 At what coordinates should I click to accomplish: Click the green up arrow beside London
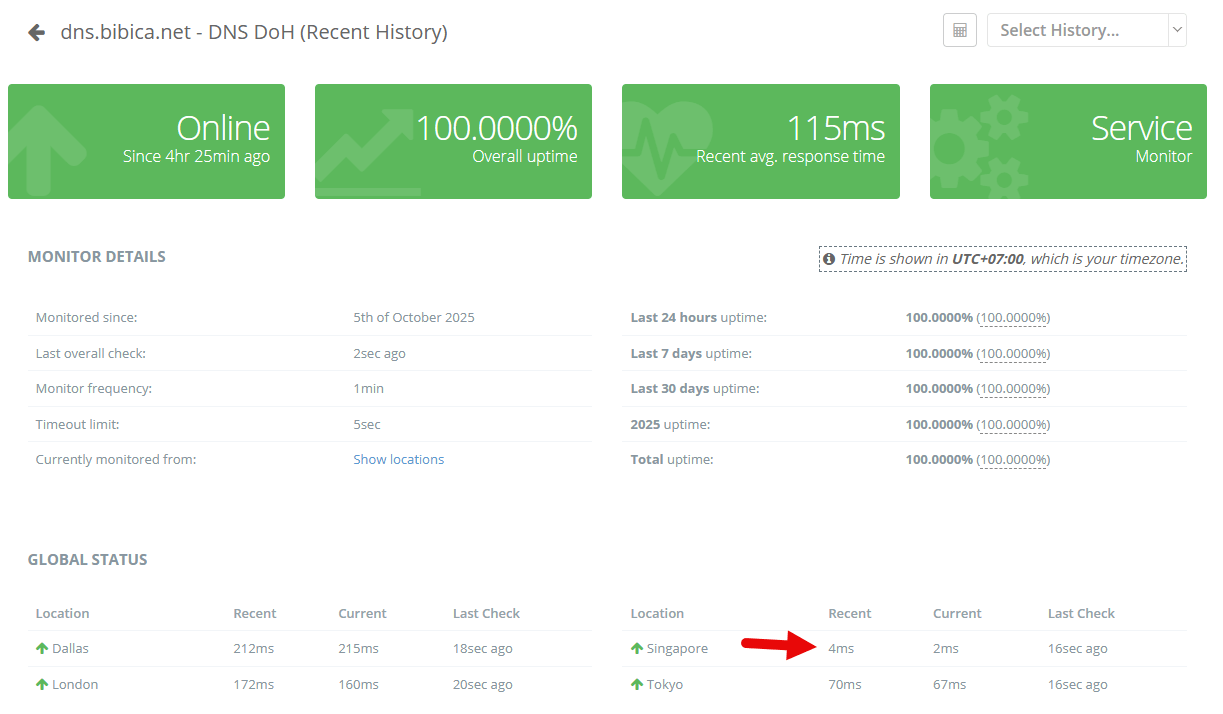coord(42,685)
